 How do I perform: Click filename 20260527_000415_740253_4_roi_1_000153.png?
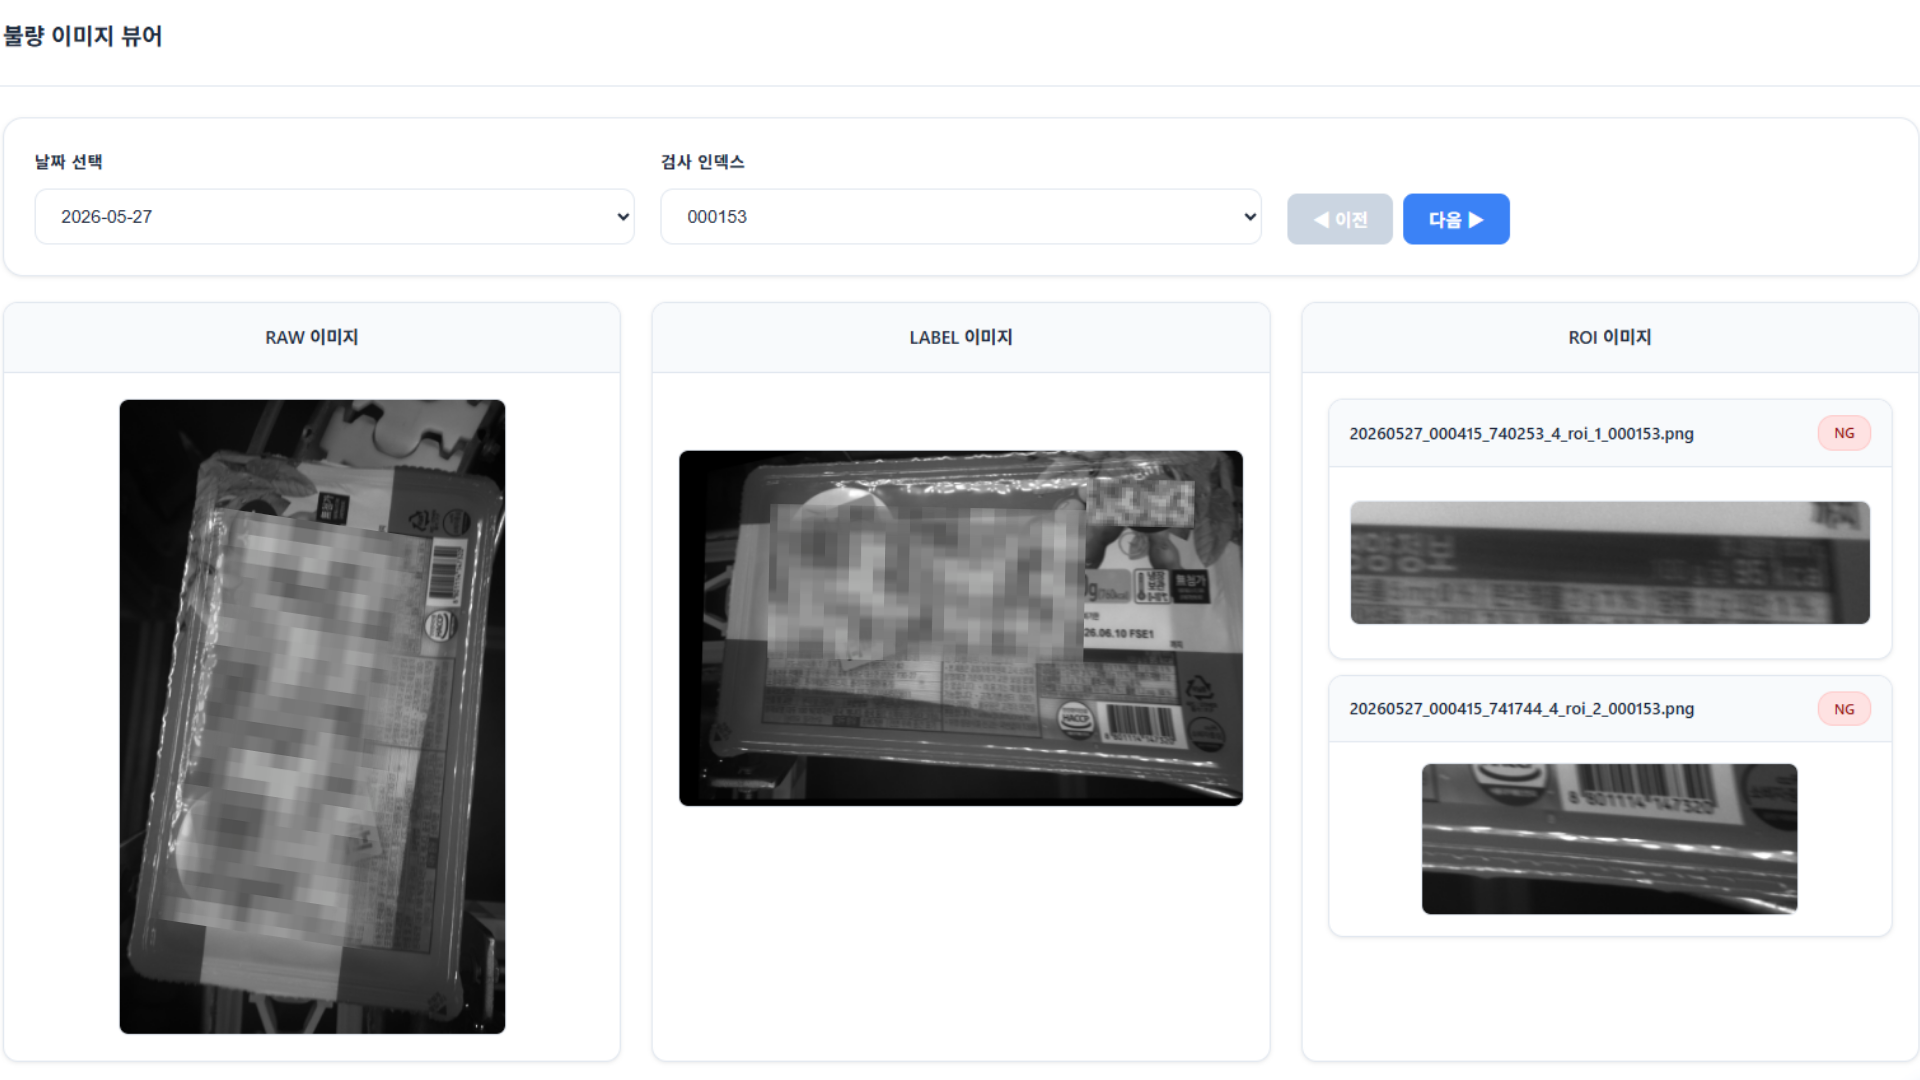[x=1521, y=434]
